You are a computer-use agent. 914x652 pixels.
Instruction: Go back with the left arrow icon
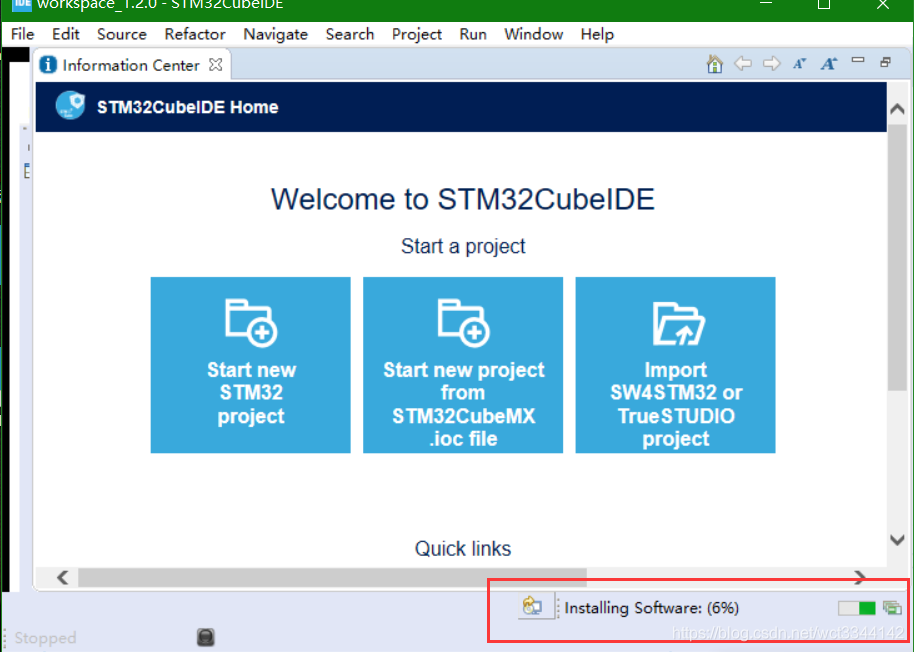tap(743, 63)
